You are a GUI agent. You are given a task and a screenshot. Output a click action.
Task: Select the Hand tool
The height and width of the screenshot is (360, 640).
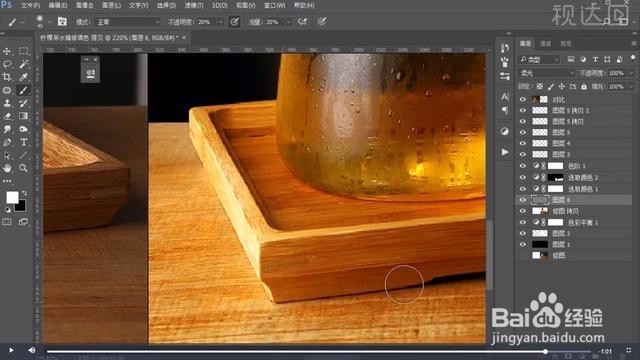[x=7, y=168]
